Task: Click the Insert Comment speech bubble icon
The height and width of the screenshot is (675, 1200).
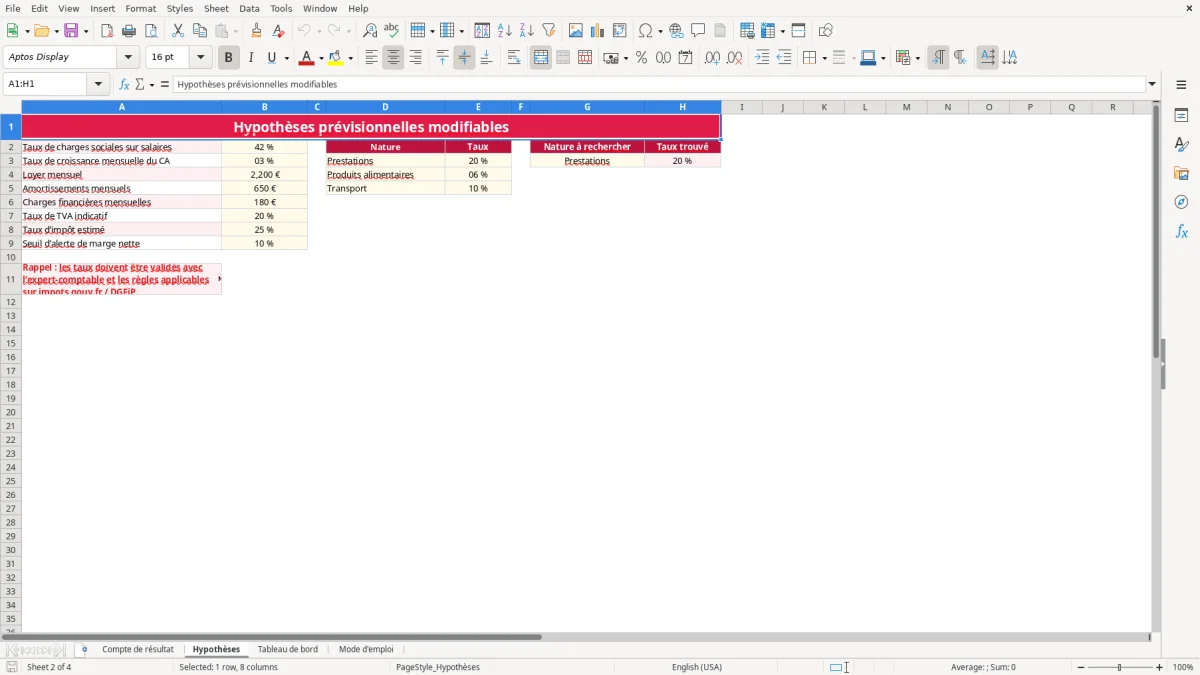Action: [x=699, y=31]
